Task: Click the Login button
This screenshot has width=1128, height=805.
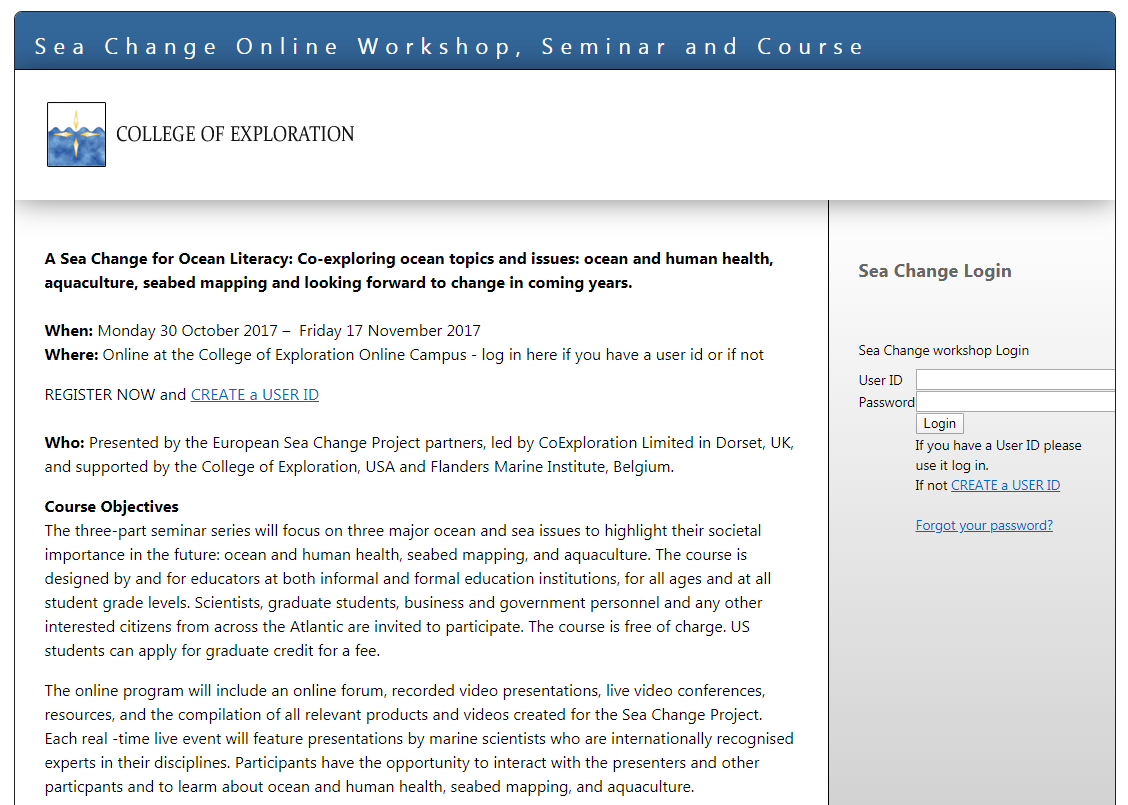Action: (940, 423)
